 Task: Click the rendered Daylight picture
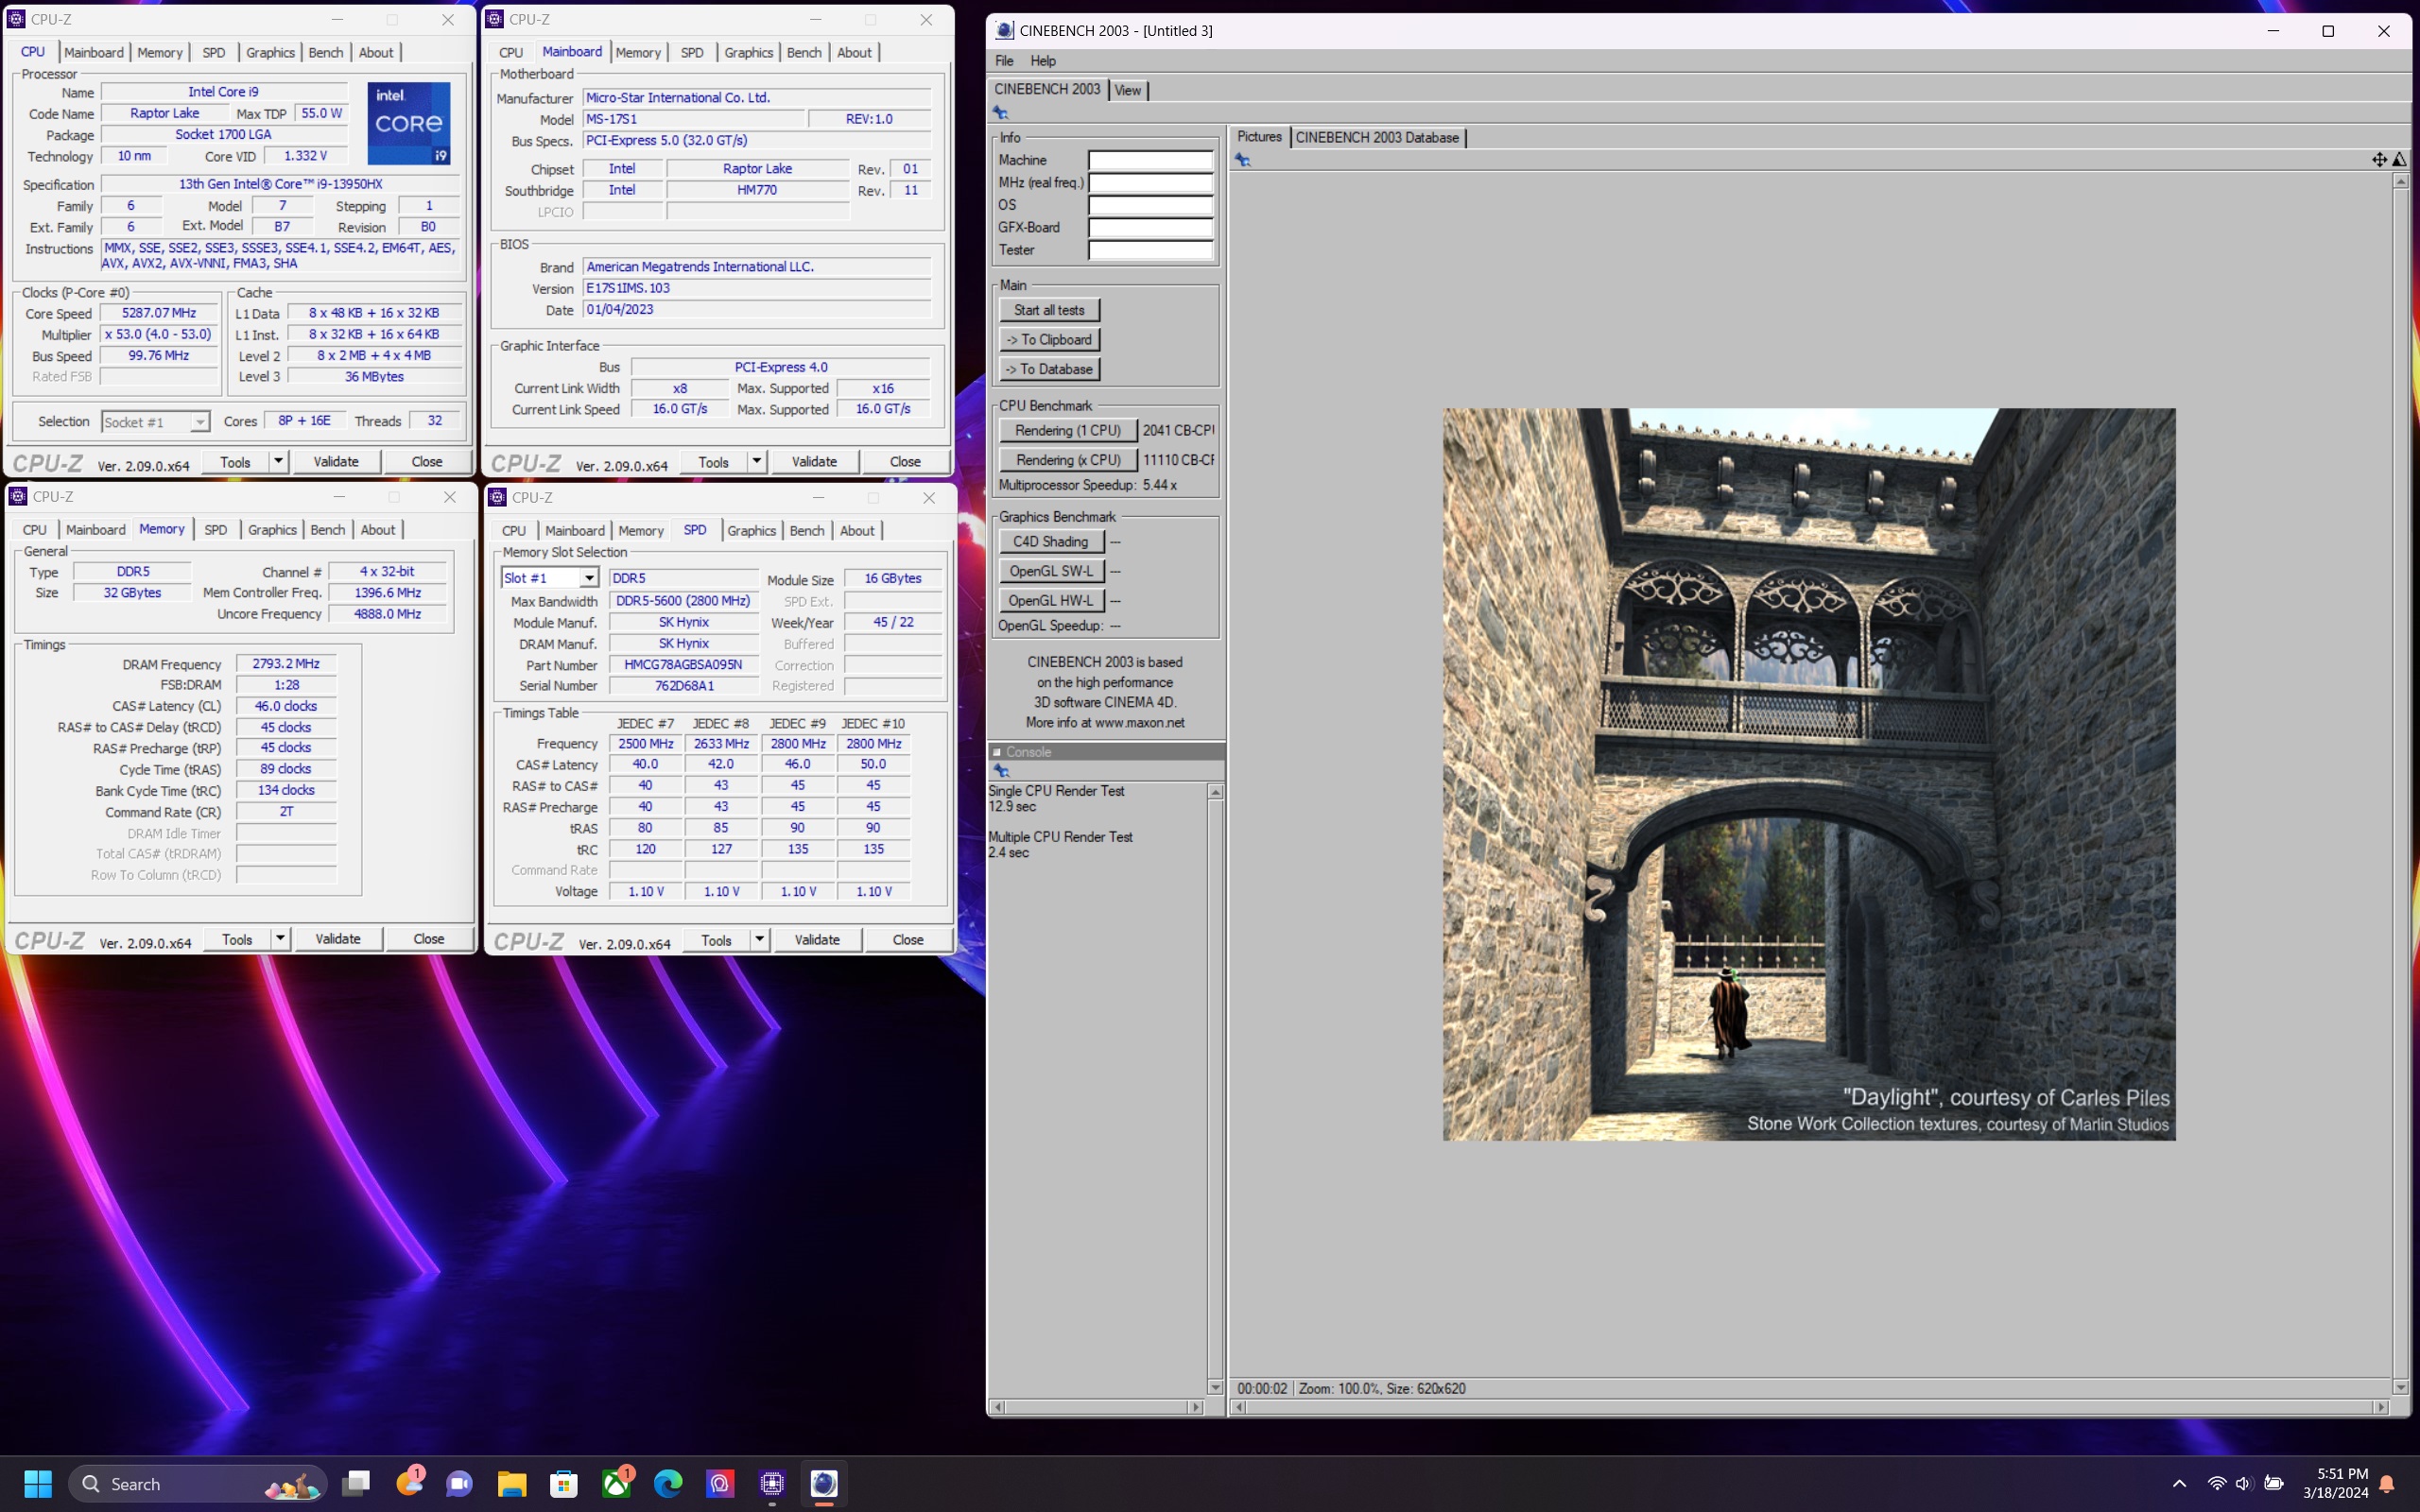[1808, 774]
